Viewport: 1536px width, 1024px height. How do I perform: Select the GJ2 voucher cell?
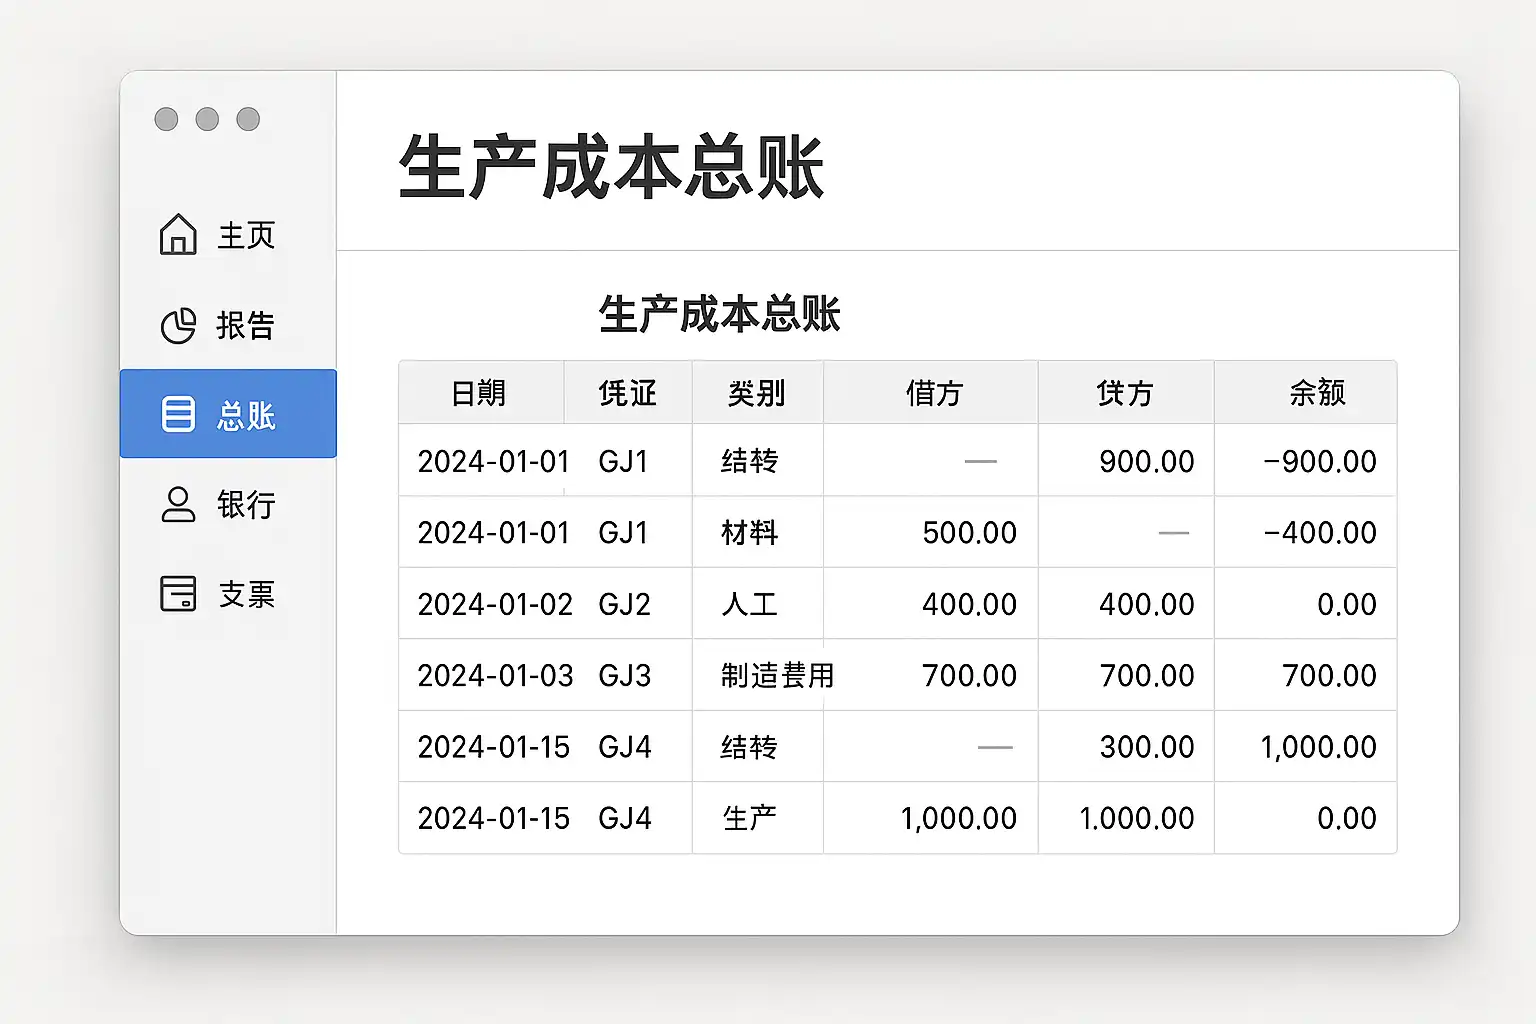point(624,604)
